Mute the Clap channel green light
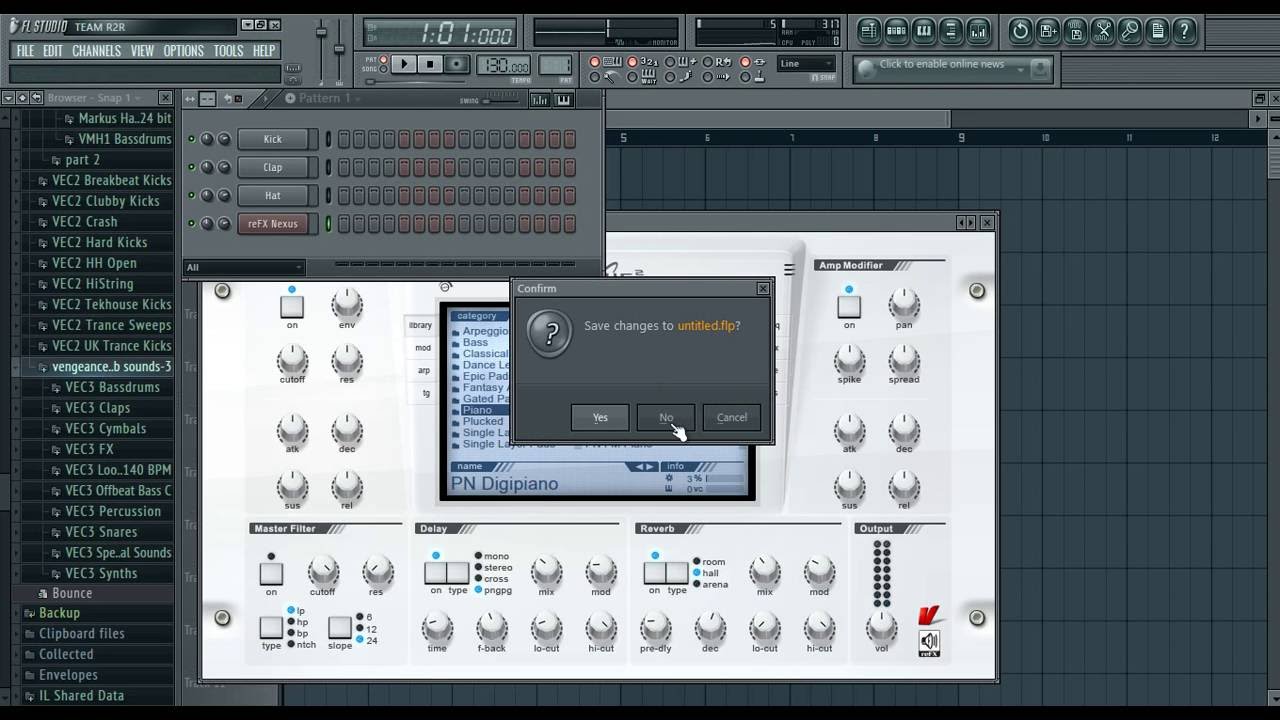The image size is (1280, 720). click(191, 168)
